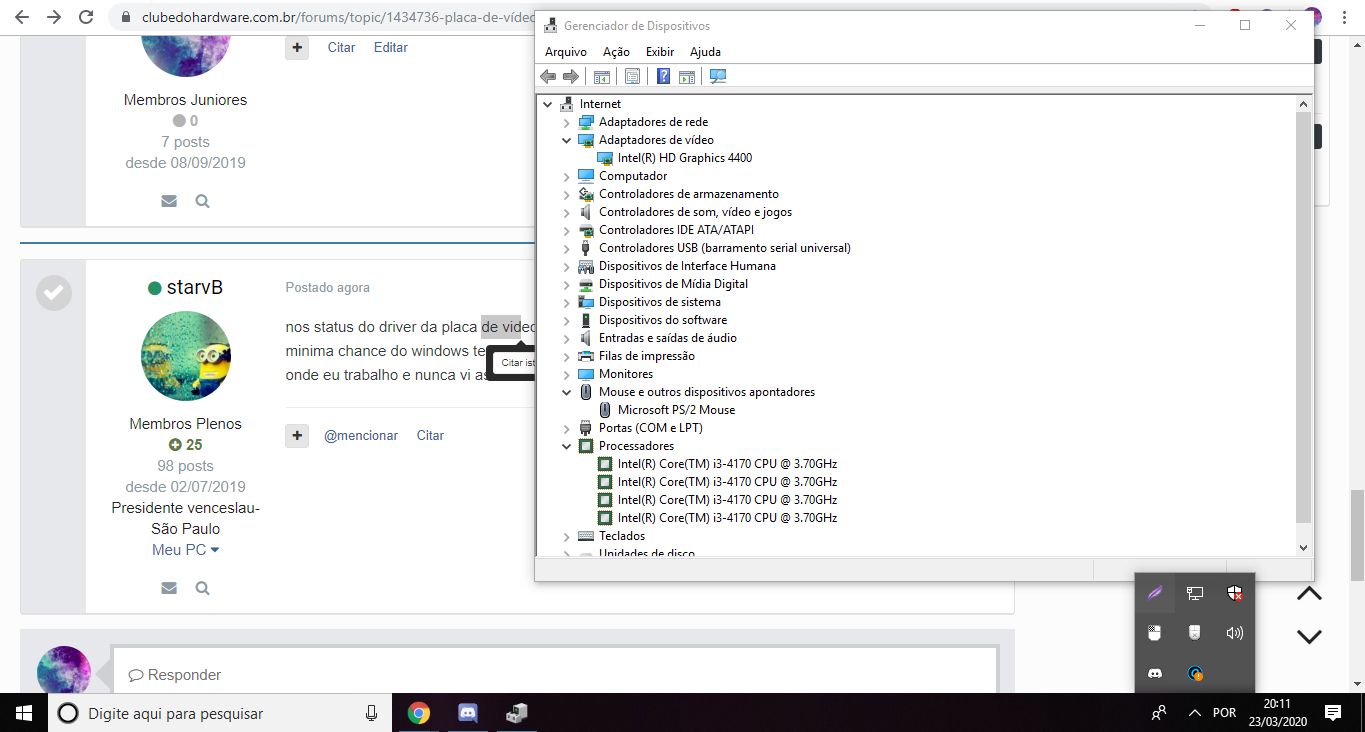Viewport: 1365px width, 732px height.
Task: Click the network computer tray icon
Action: (x=1195, y=593)
